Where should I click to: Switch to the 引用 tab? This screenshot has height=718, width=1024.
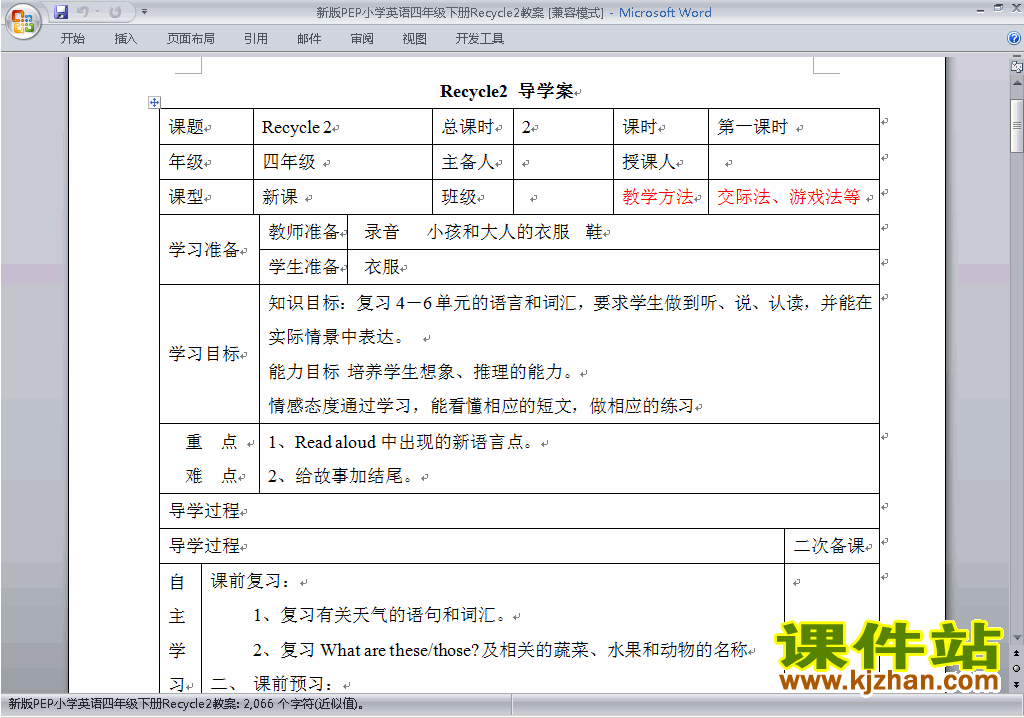[x=255, y=39]
